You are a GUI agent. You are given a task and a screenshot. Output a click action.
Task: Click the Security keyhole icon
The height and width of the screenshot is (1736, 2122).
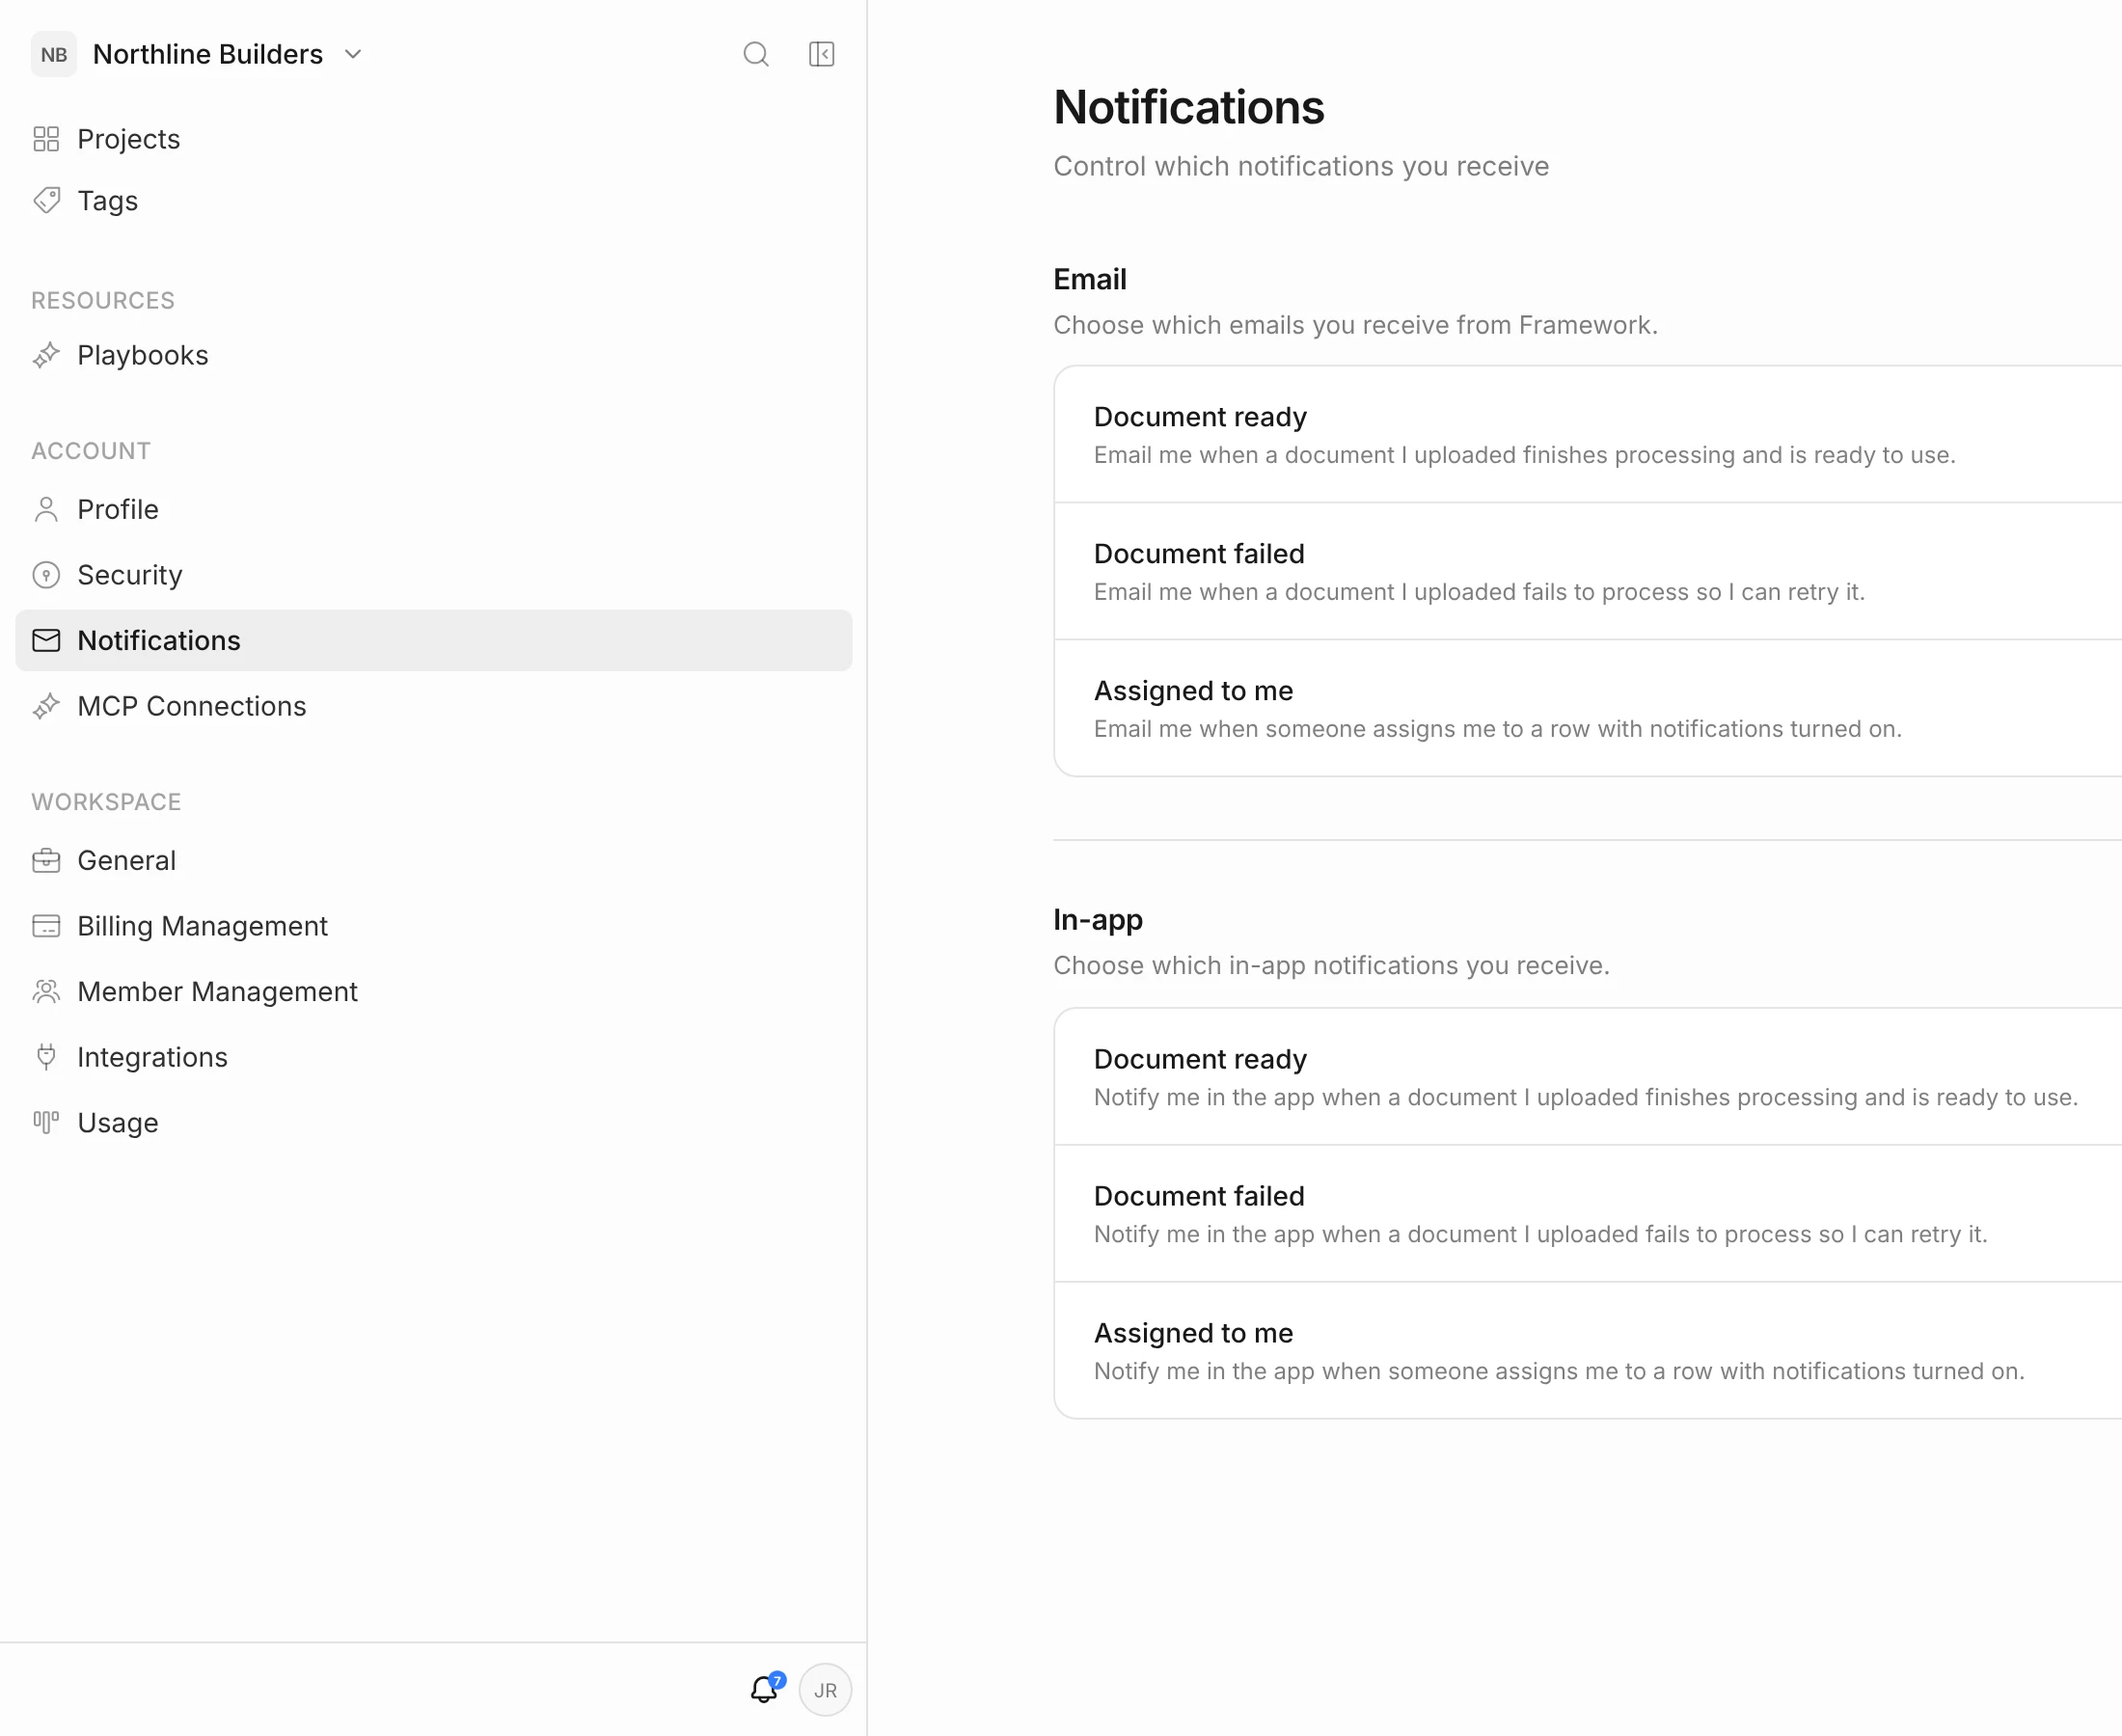coord(46,575)
